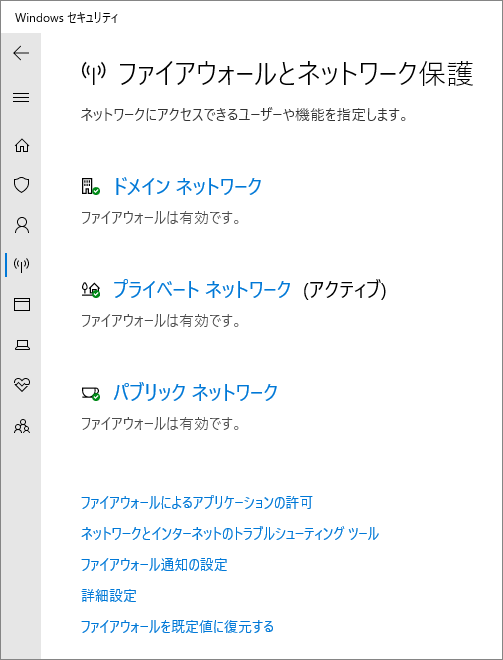Click the domain network building icon

[x=90, y=186]
